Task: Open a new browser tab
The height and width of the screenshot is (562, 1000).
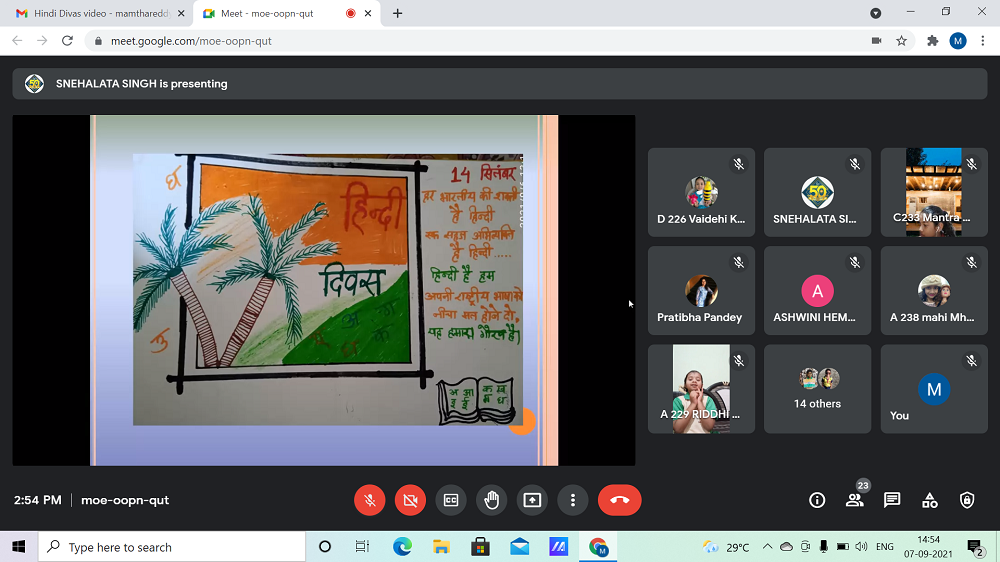Action: (398, 14)
